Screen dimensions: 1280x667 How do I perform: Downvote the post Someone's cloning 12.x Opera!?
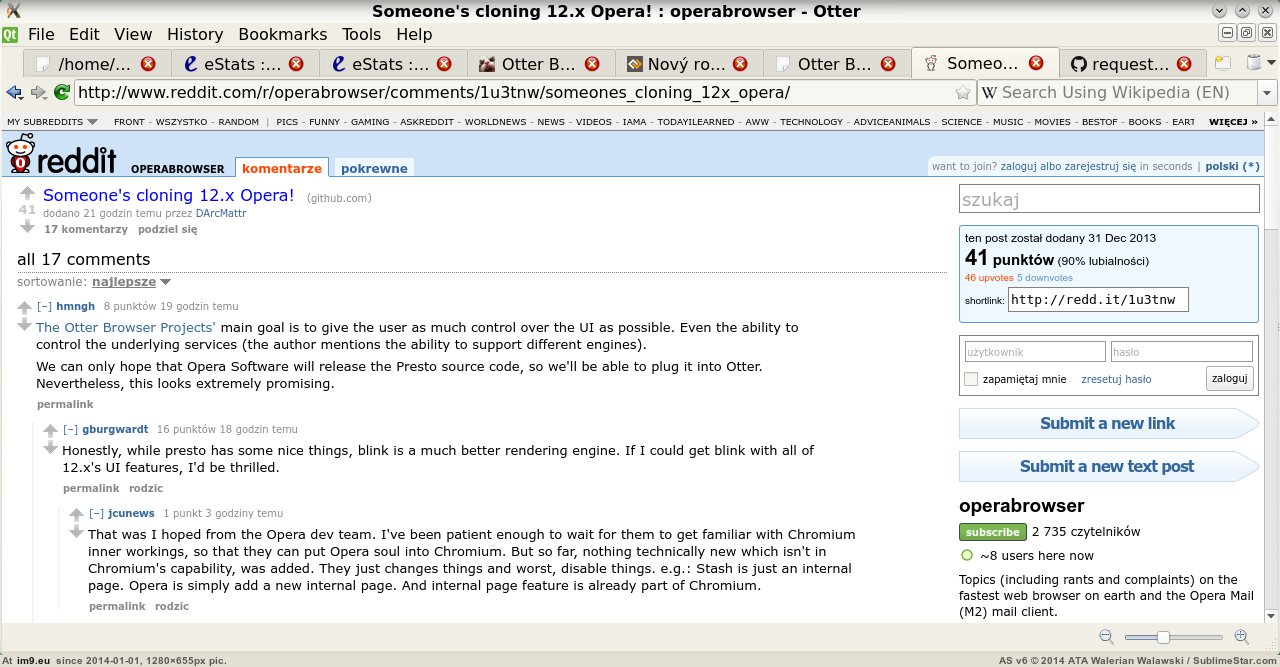(27, 226)
